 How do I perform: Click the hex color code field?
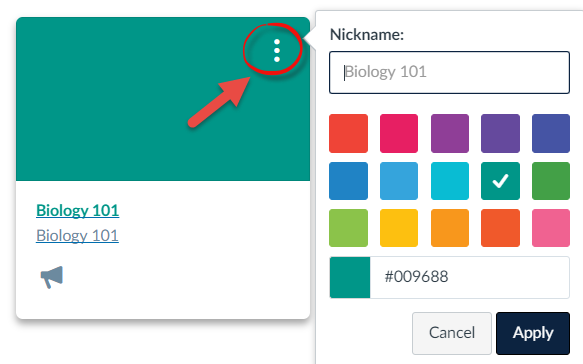[470, 277]
